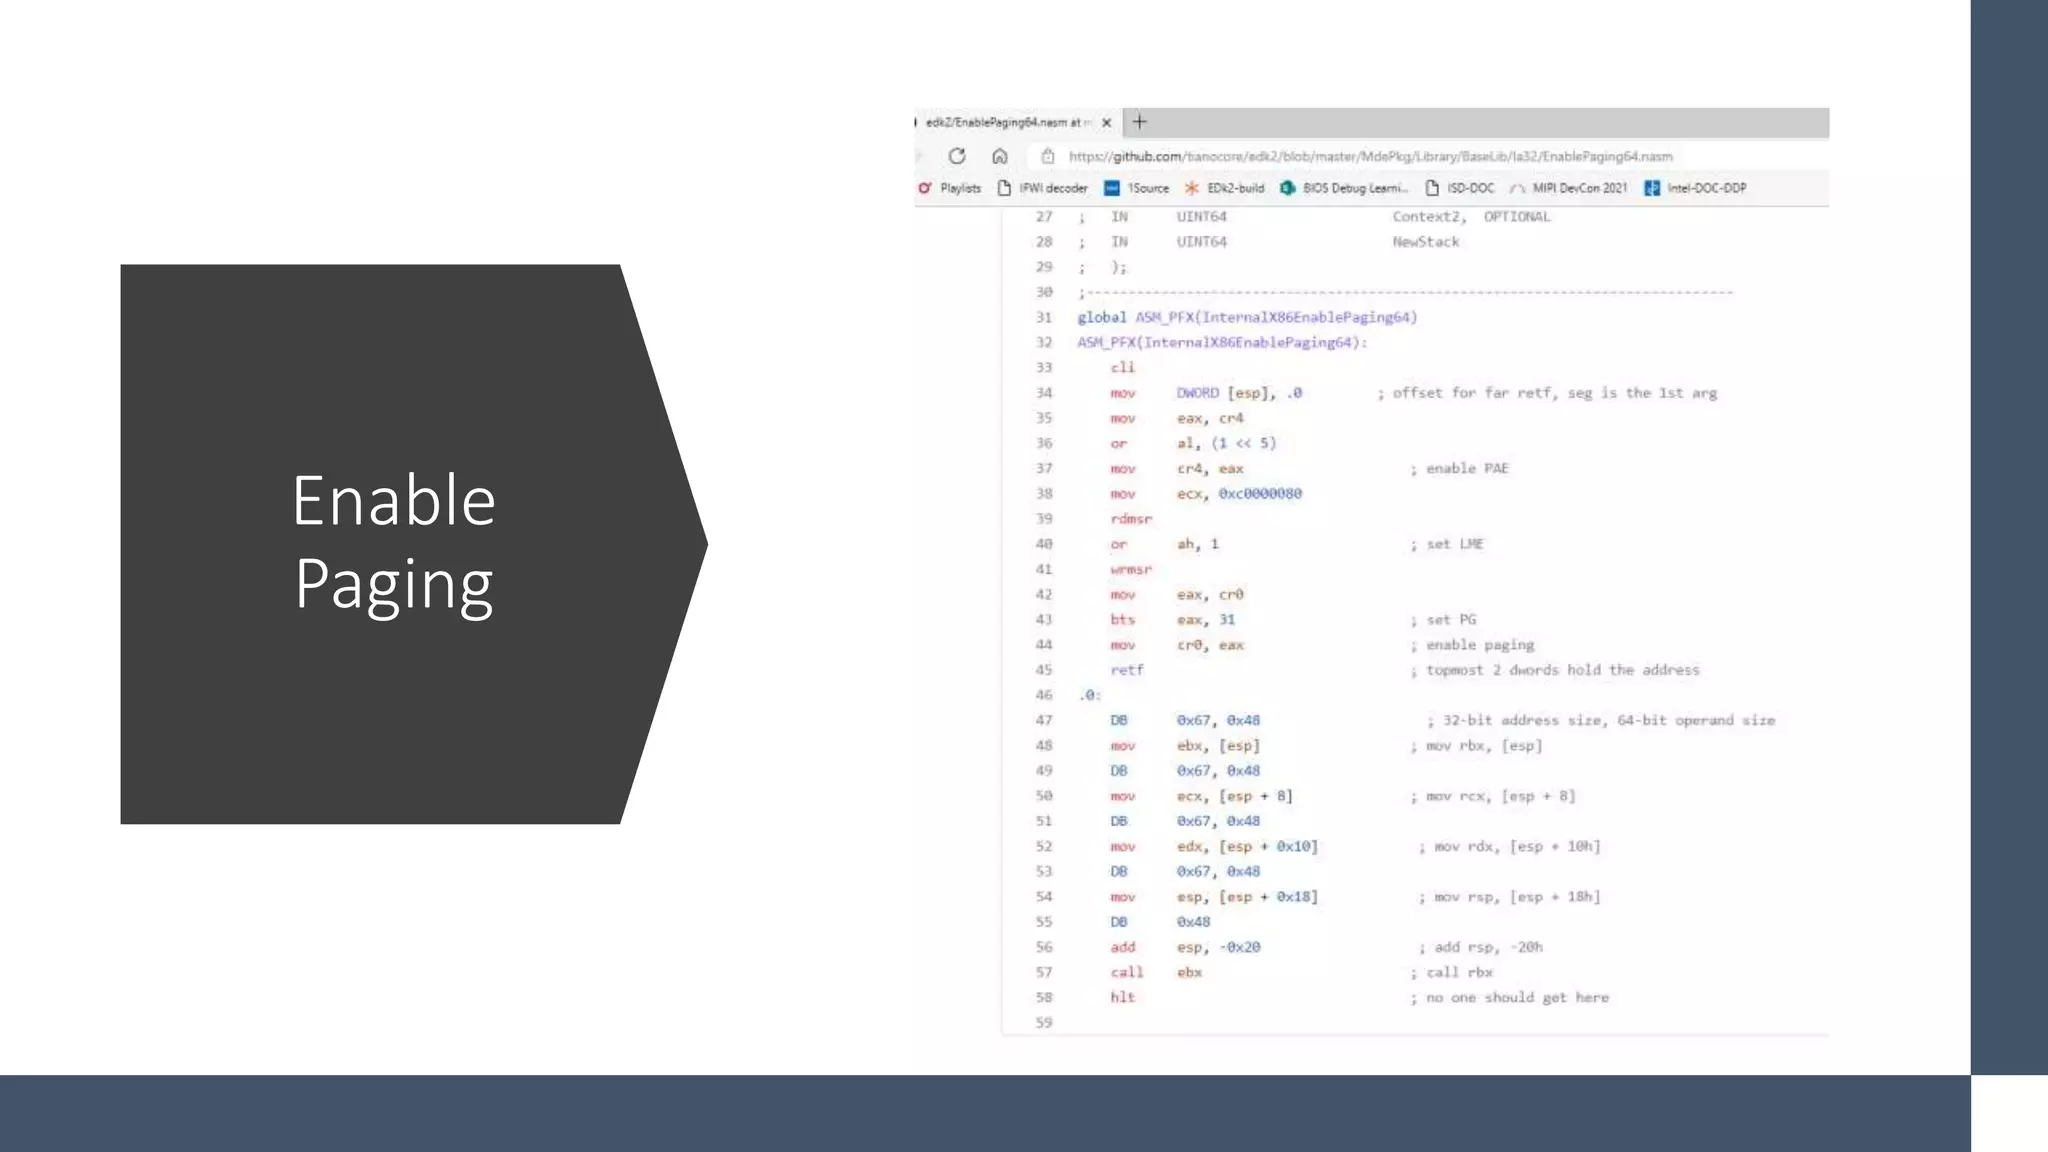Open a new tab with plus button
2048x1152 pixels.
1139,122
